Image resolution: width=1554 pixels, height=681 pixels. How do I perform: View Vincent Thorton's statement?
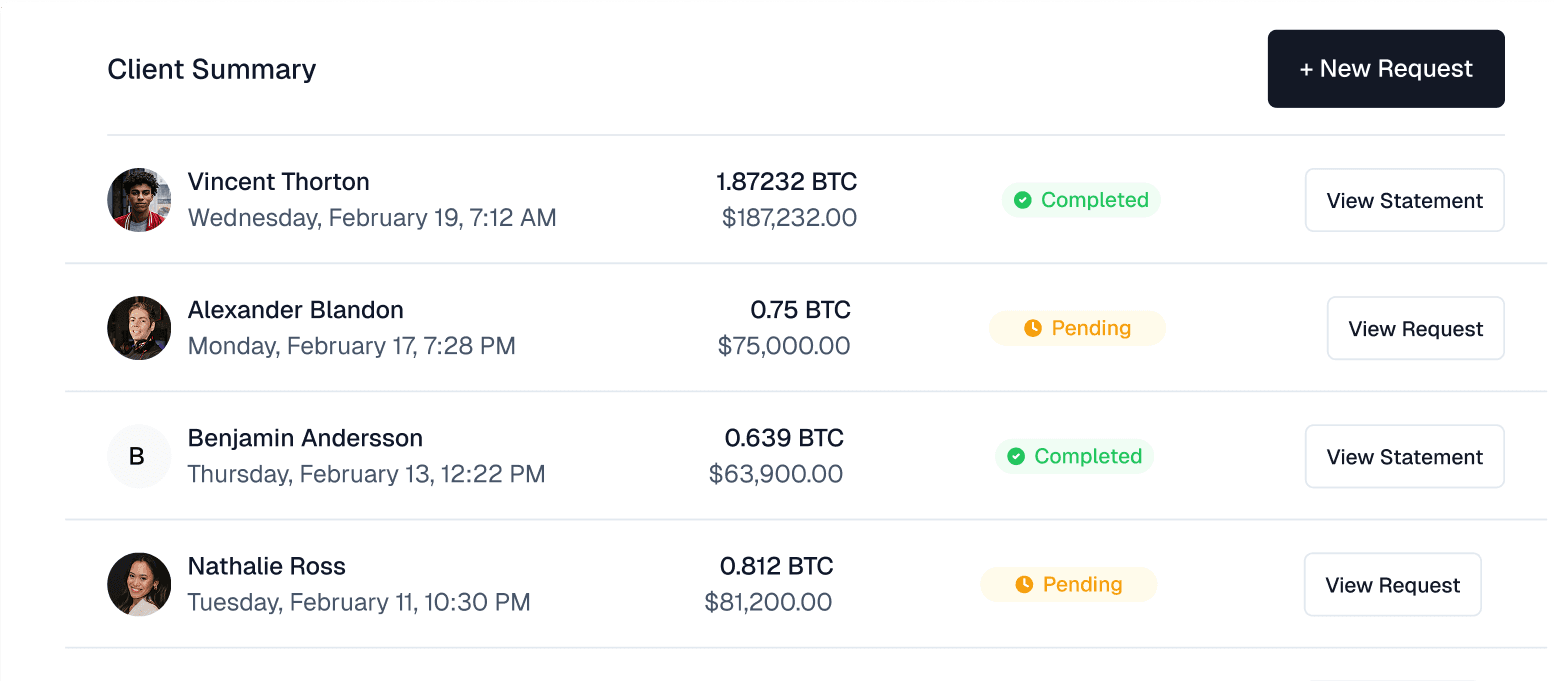point(1404,200)
